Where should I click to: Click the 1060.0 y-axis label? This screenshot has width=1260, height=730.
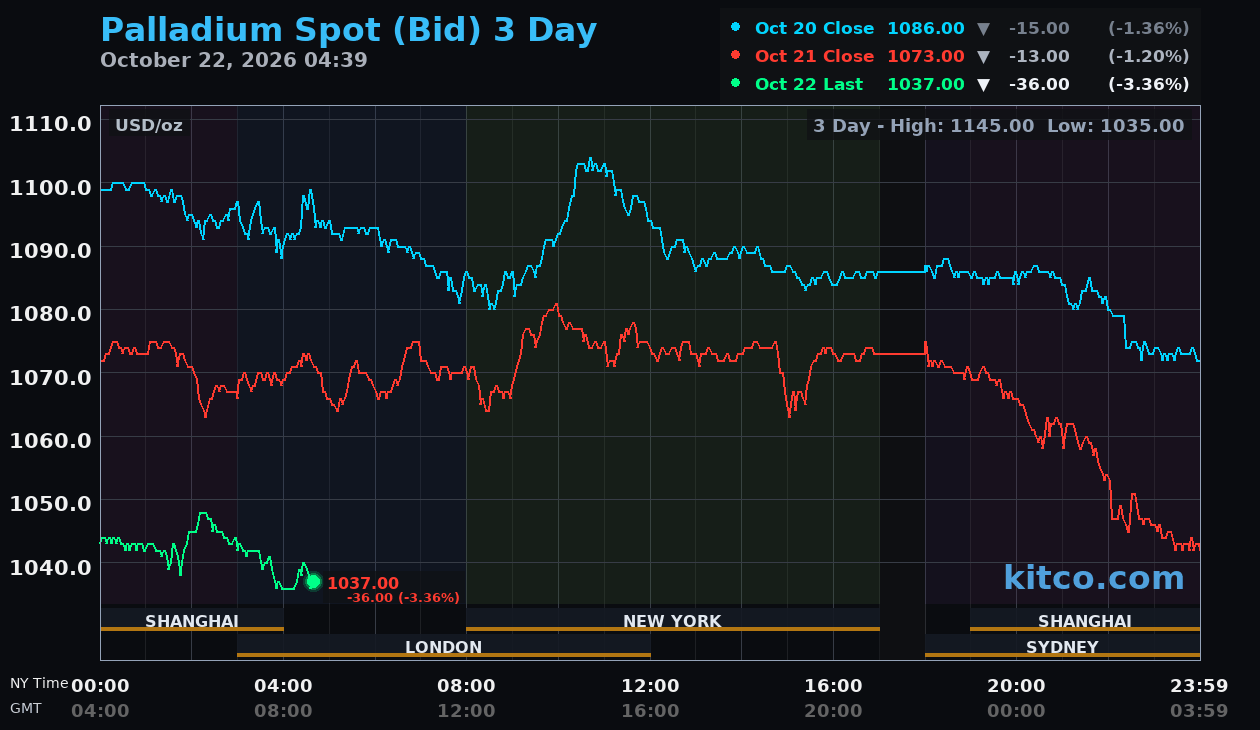point(51,440)
